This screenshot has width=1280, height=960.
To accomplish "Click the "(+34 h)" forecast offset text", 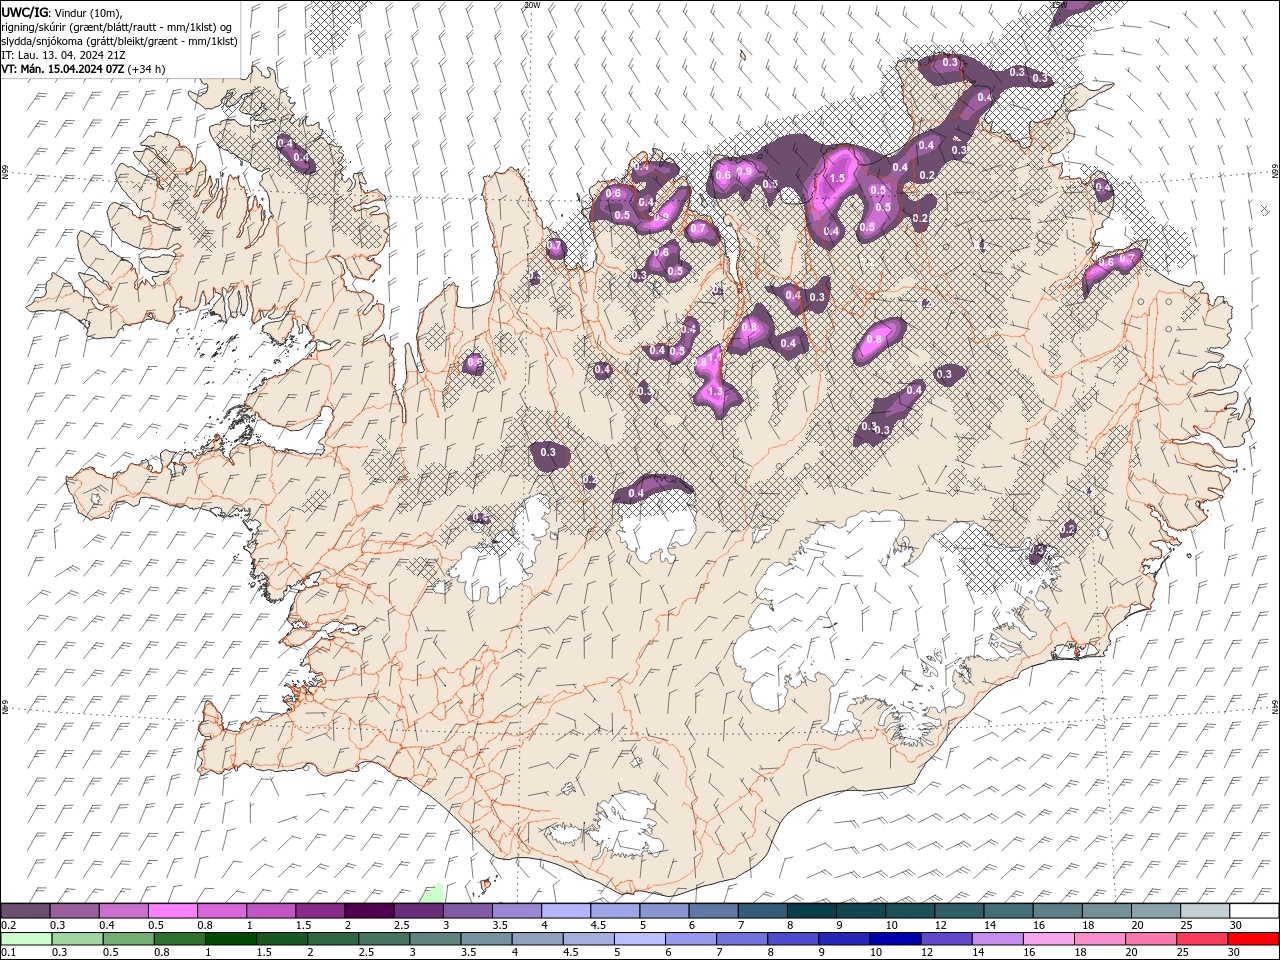I will pyautogui.click(x=147, y=69).
